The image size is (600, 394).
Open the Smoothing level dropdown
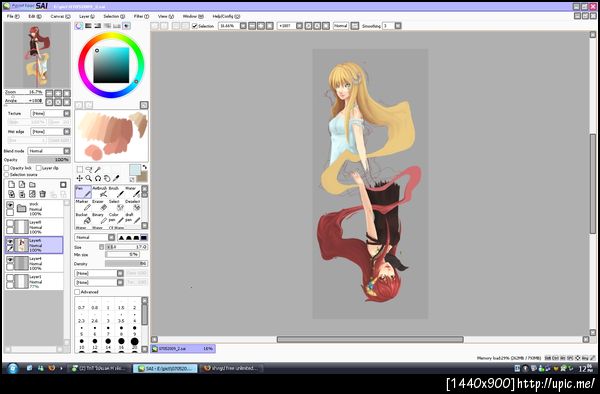(x=398, y=26)
